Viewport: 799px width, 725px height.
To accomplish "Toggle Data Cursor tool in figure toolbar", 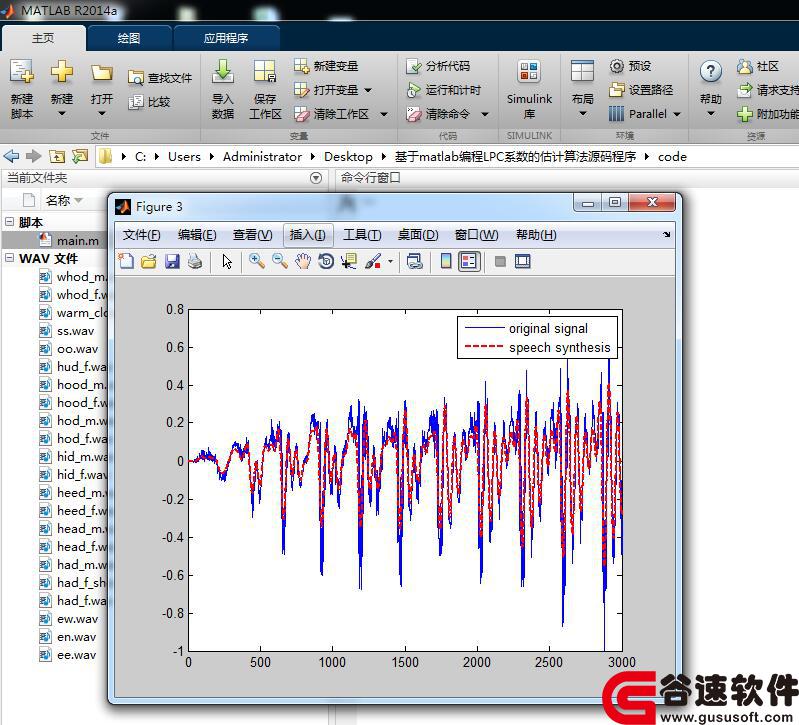I will (x=349, y=261).
